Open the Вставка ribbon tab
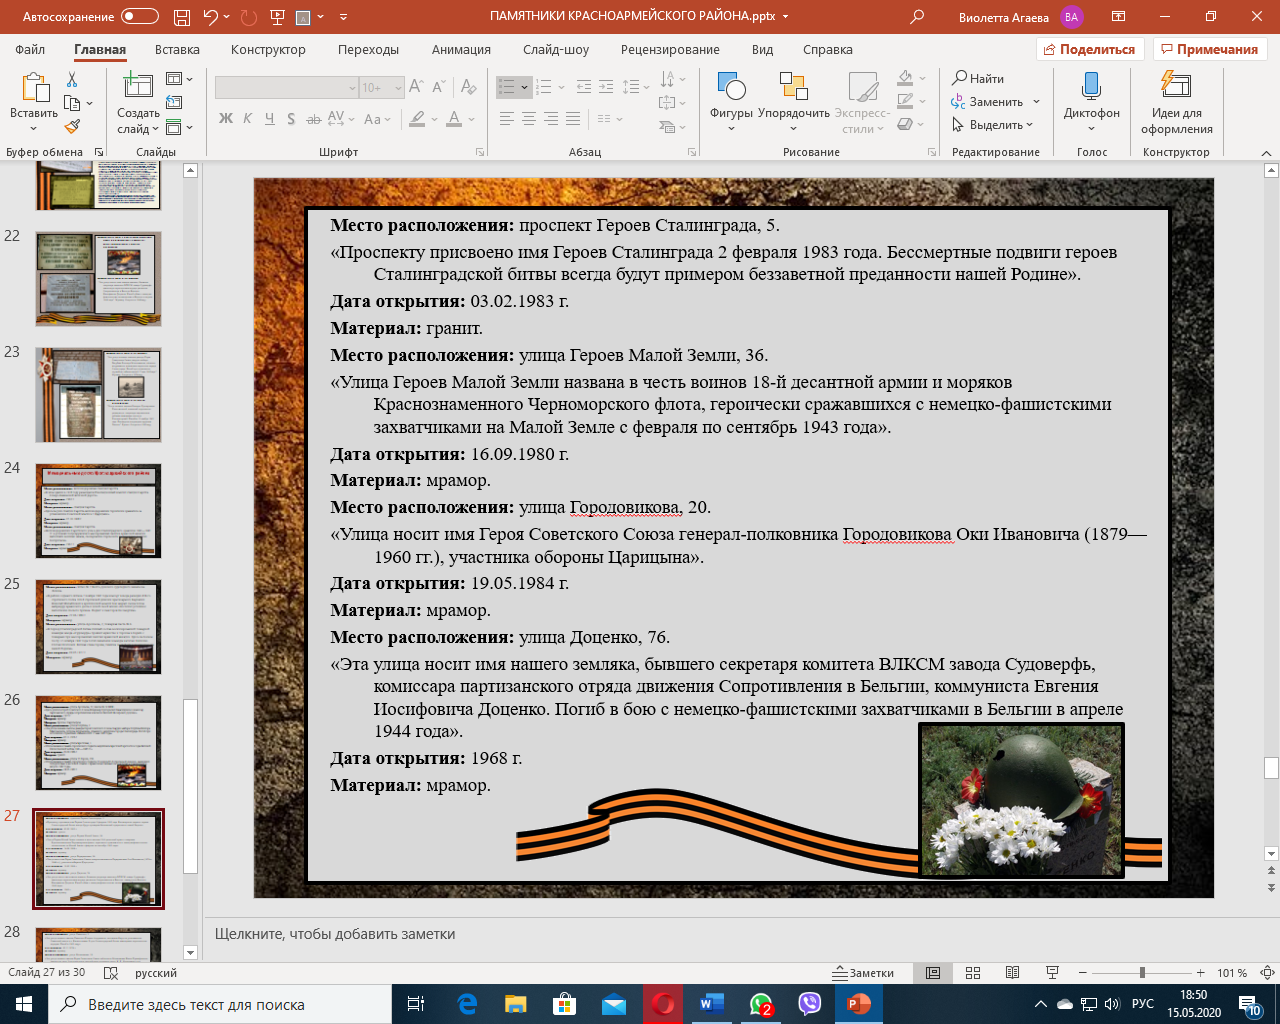 [x=177, y=49]
